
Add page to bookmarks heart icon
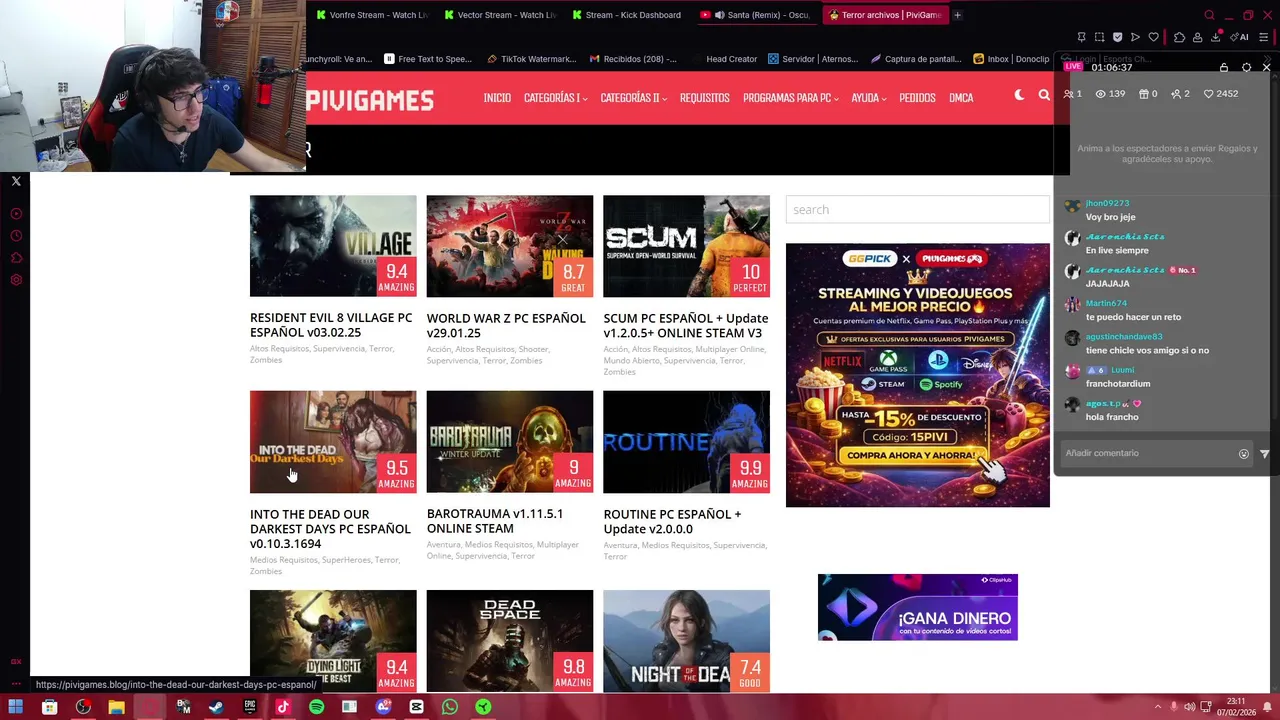point(1153,37)
